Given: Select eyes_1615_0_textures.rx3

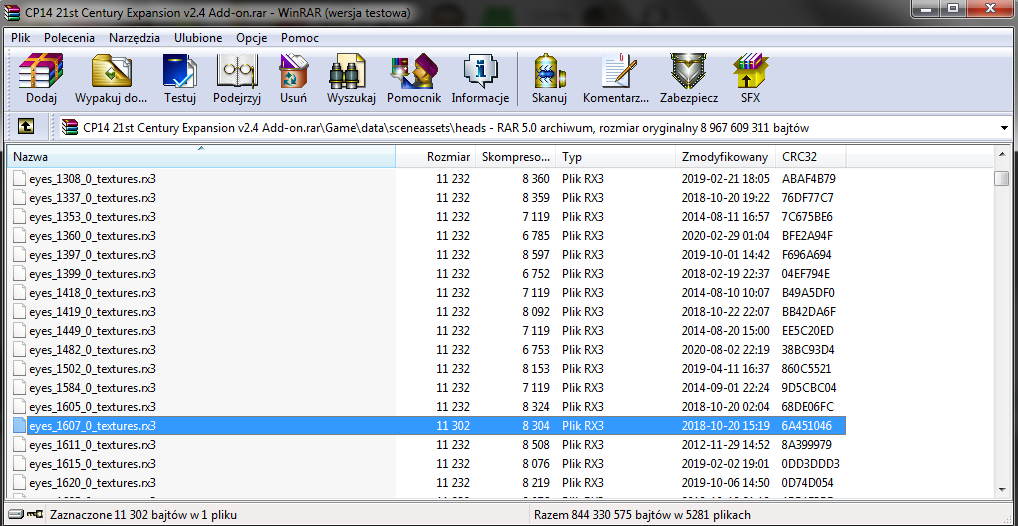Looking at the screenshot, I should click(92, 464).
